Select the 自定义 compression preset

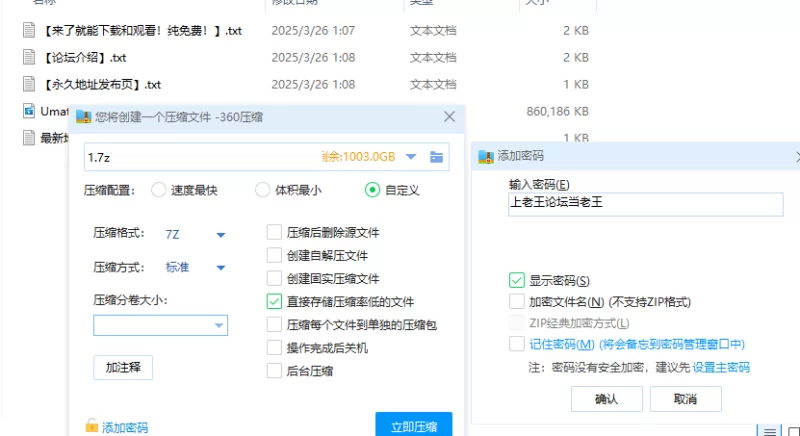tap(372, 190)
